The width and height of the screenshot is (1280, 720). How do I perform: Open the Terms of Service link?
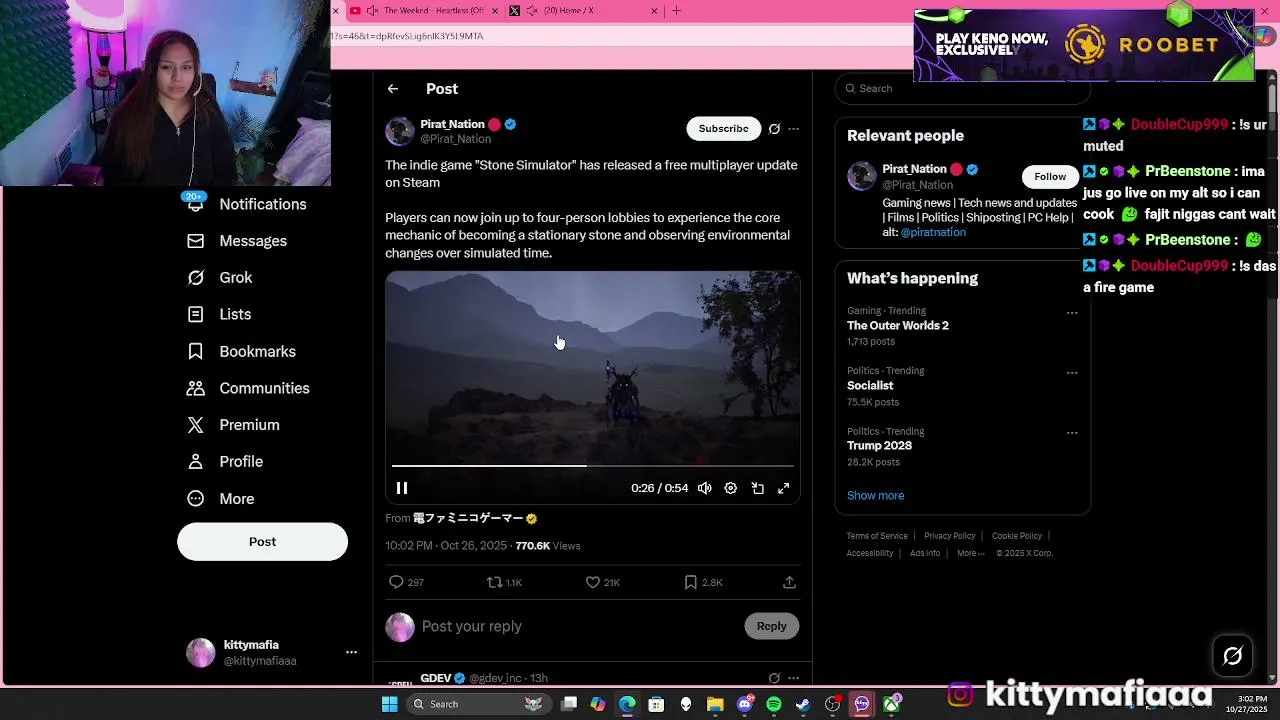tap(877, 536)
